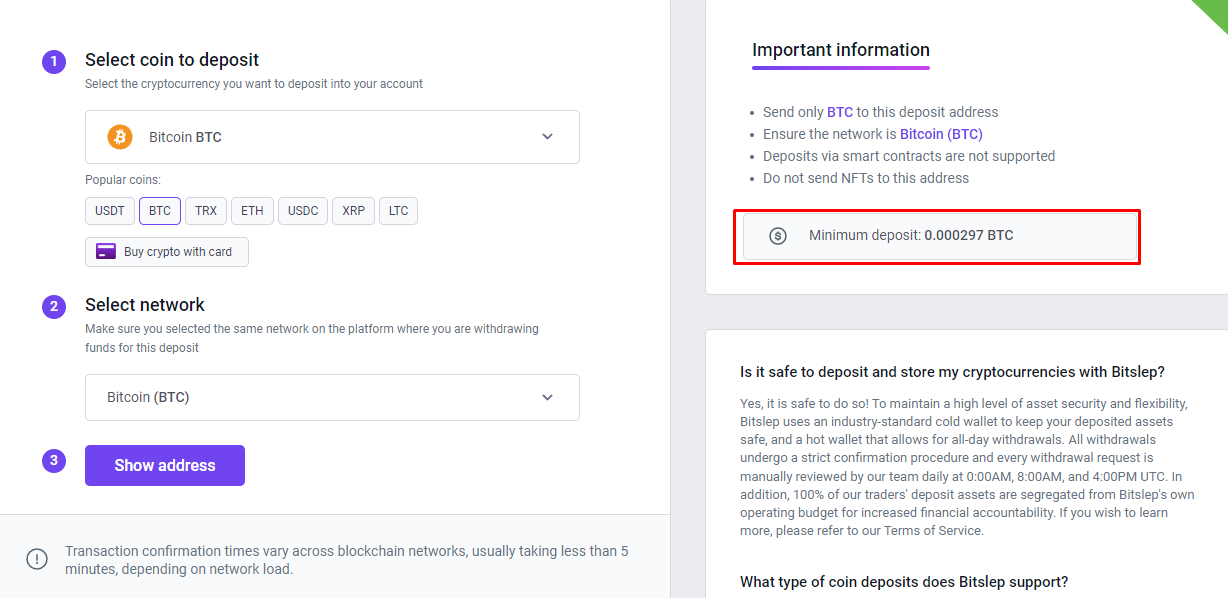
Task: Click the step 3 numbered circle badge
Action: [54, 461]
